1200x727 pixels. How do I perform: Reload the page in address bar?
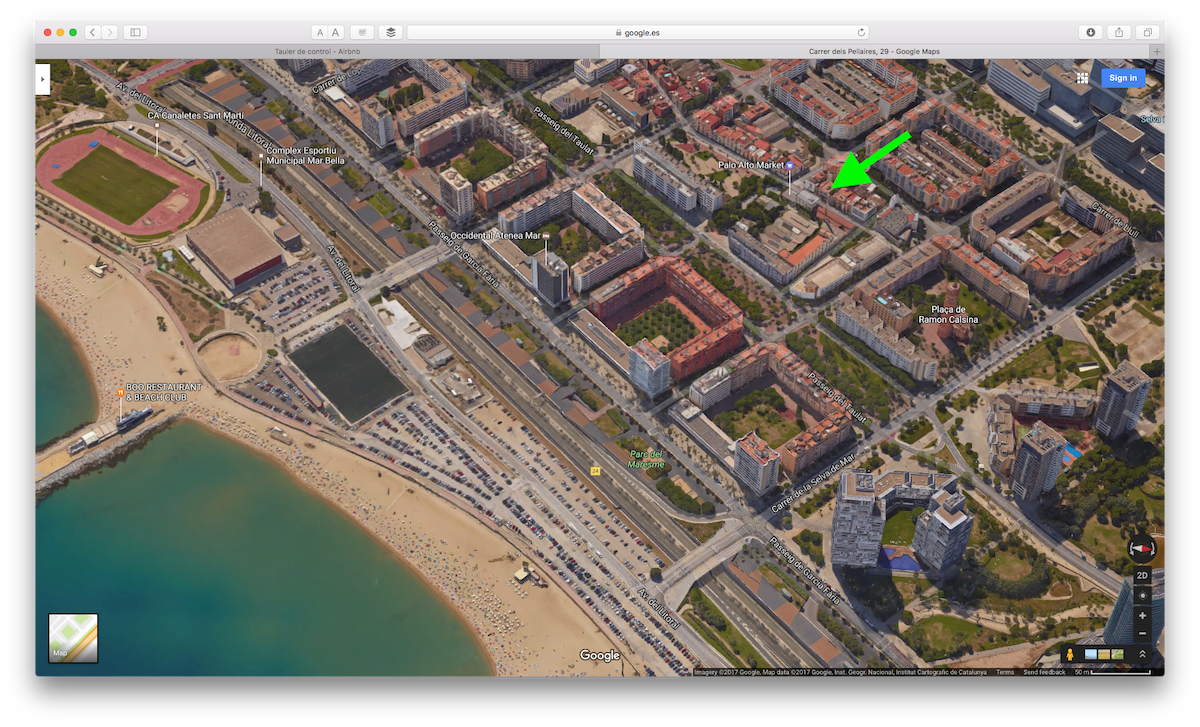[x=861, y=32]
